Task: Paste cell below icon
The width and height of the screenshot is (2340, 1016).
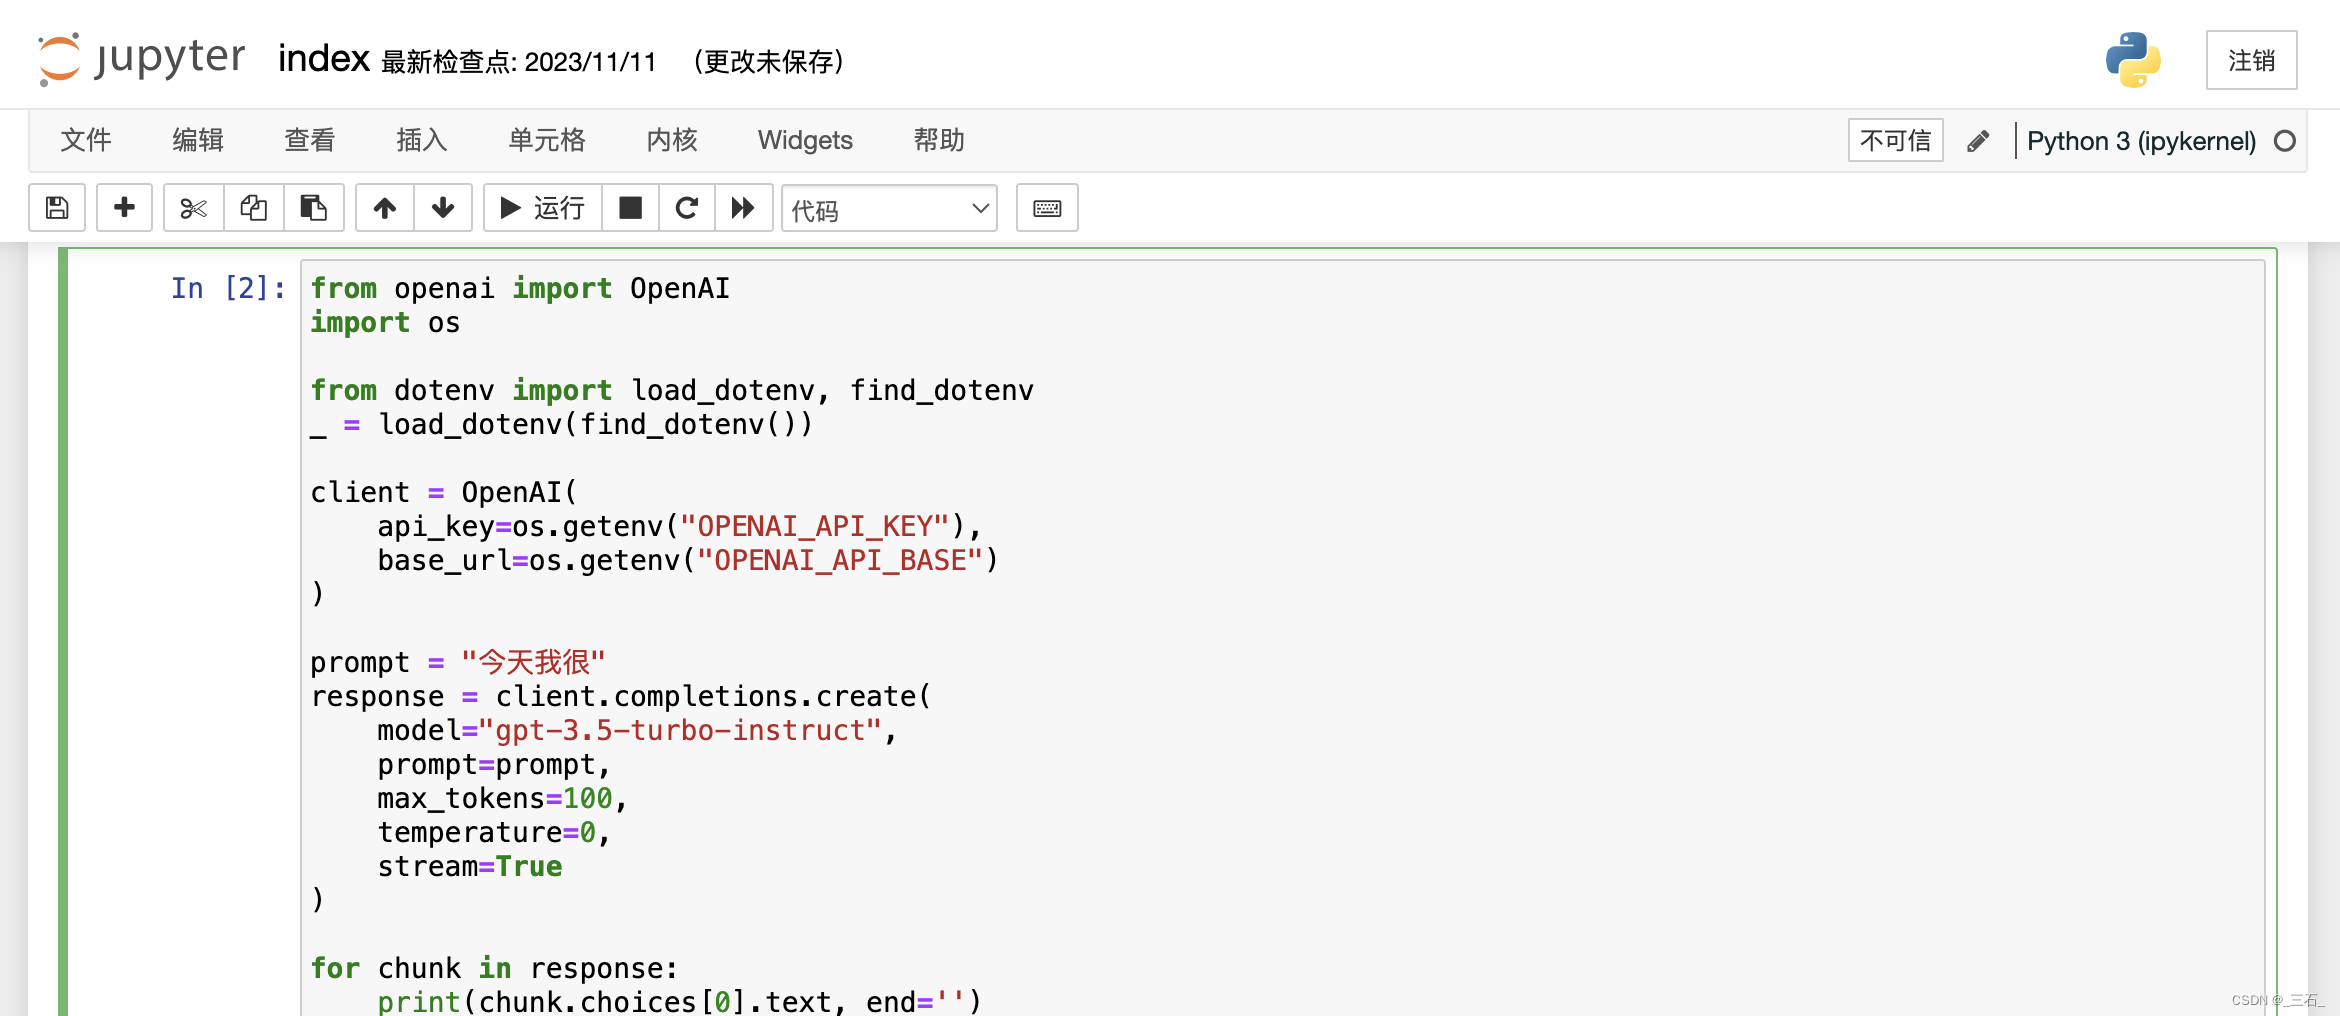Action: point(314,208)
